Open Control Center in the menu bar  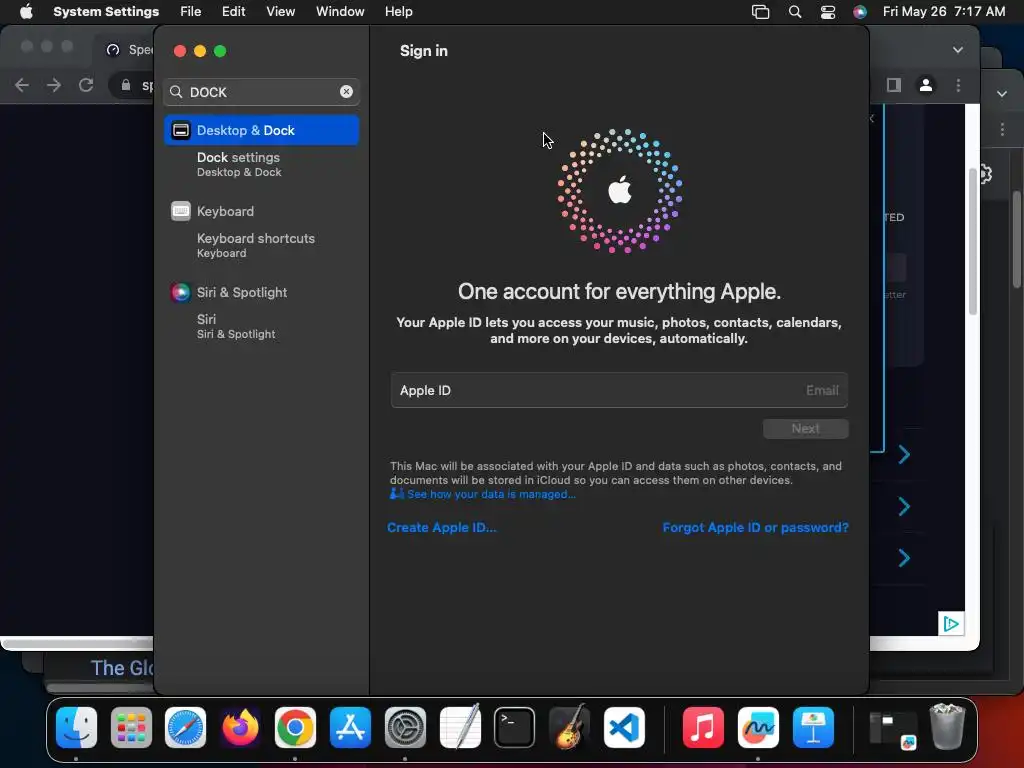tap(828, 12)
